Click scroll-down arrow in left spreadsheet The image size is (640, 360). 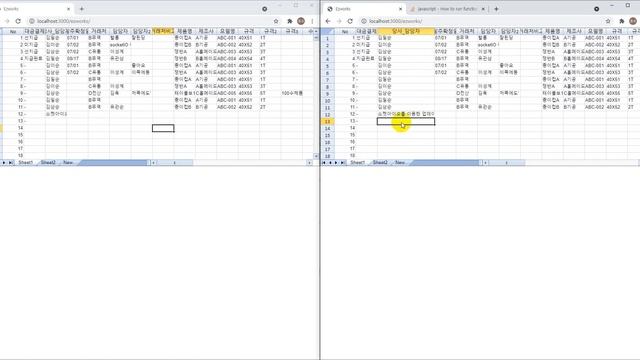coord(316,156)
